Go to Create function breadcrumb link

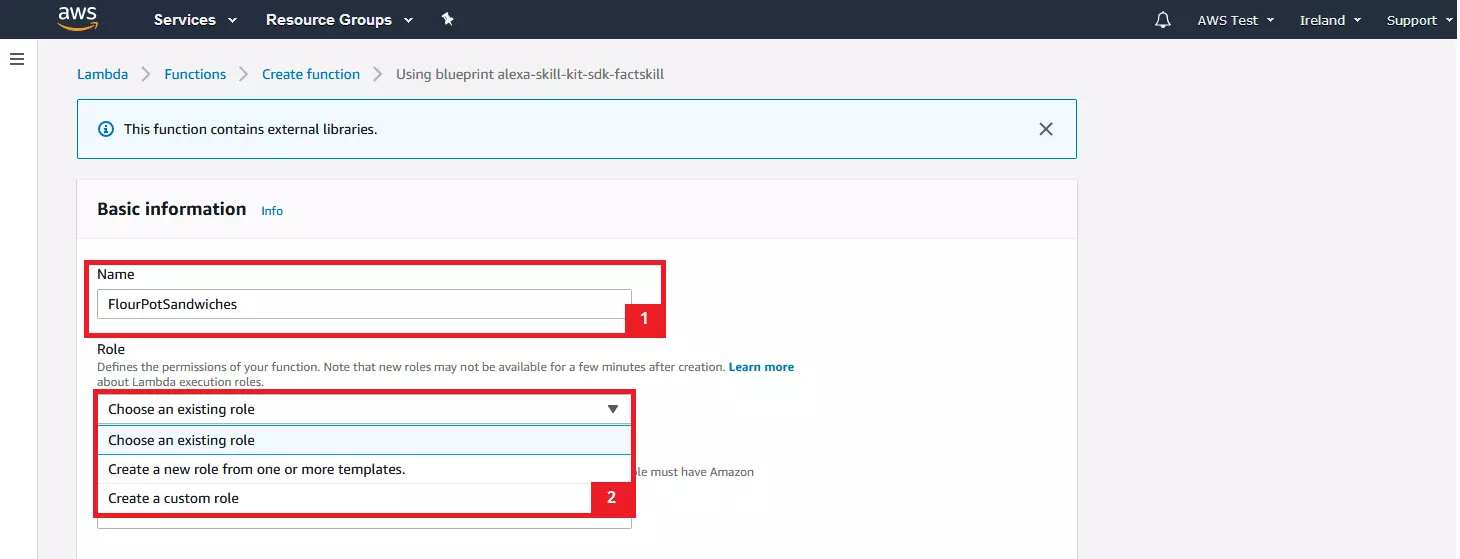point(311,74)
